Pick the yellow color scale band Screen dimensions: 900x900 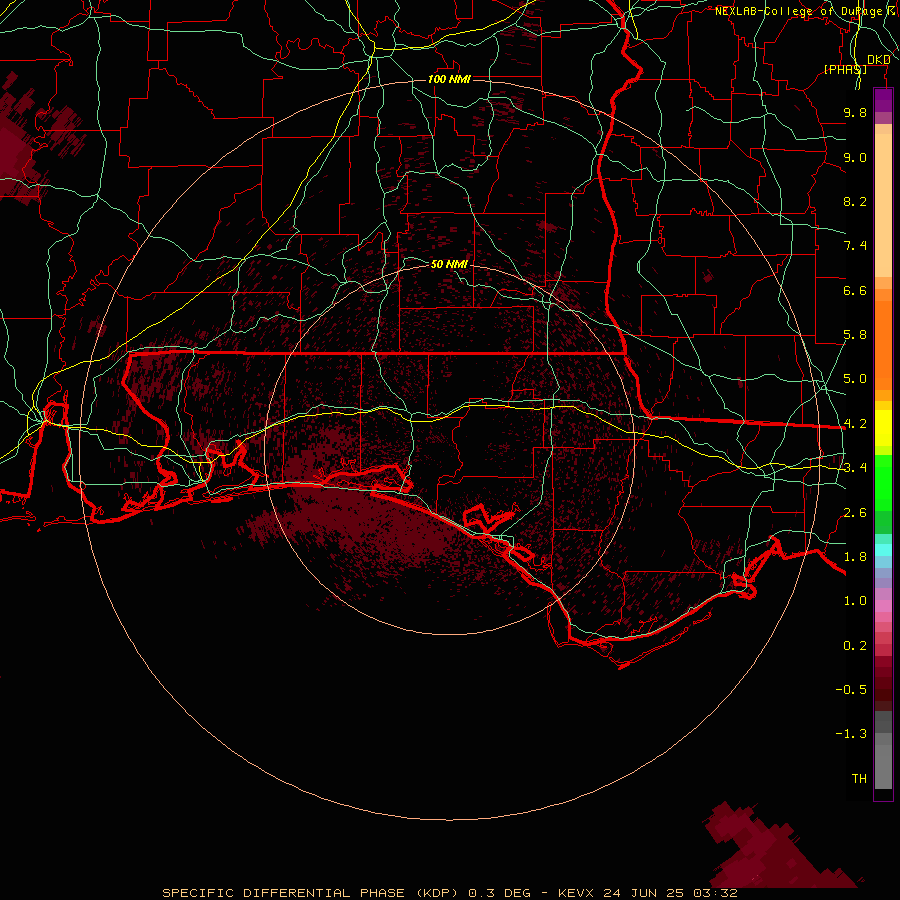[883, 428]
